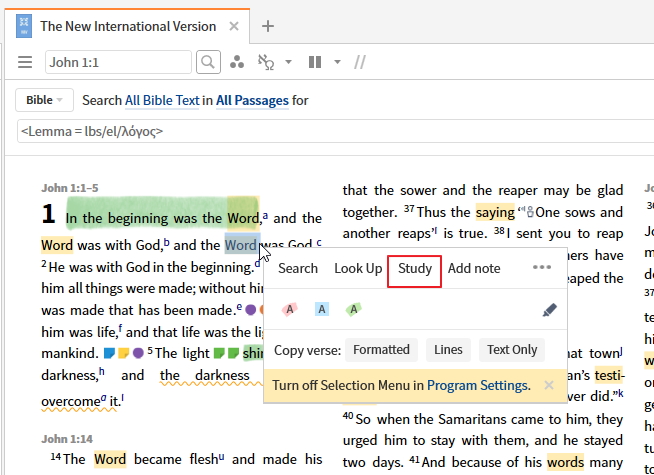Open footnote k after "ever did."
Viewport: 654px width, 475px height.
[621, 393]
